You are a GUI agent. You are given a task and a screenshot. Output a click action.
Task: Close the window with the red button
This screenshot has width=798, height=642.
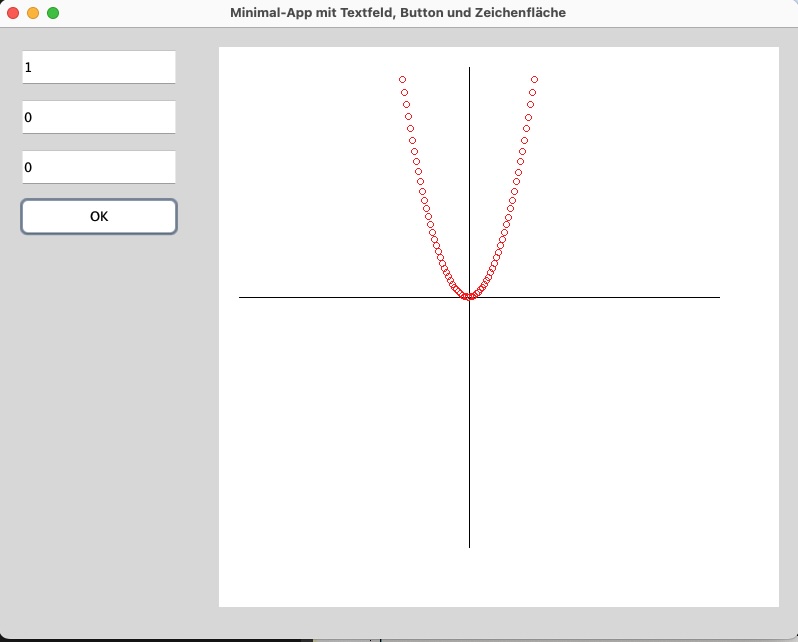14,13
